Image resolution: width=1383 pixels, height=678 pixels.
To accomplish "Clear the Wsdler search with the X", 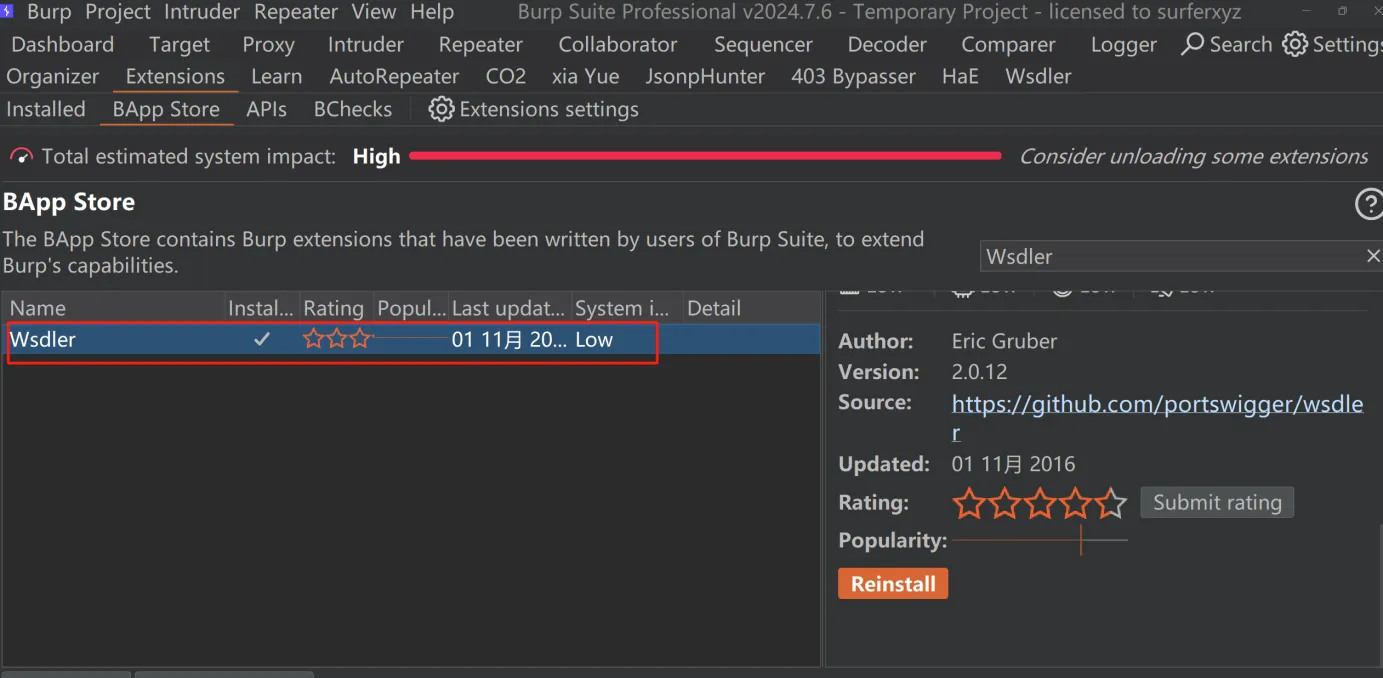I will click(x=1373, y=257).
